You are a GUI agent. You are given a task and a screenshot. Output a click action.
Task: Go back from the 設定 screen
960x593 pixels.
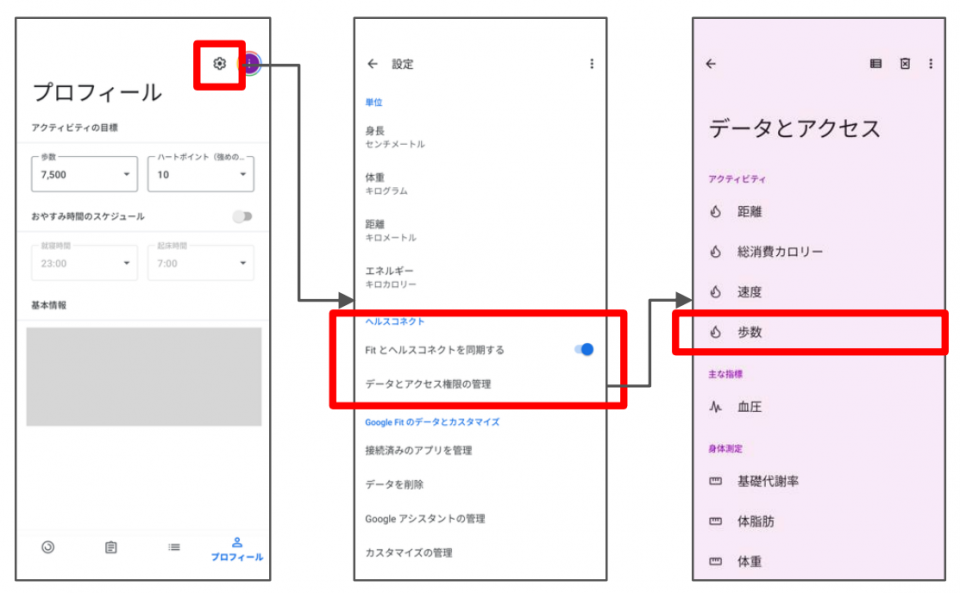(372, 64)
